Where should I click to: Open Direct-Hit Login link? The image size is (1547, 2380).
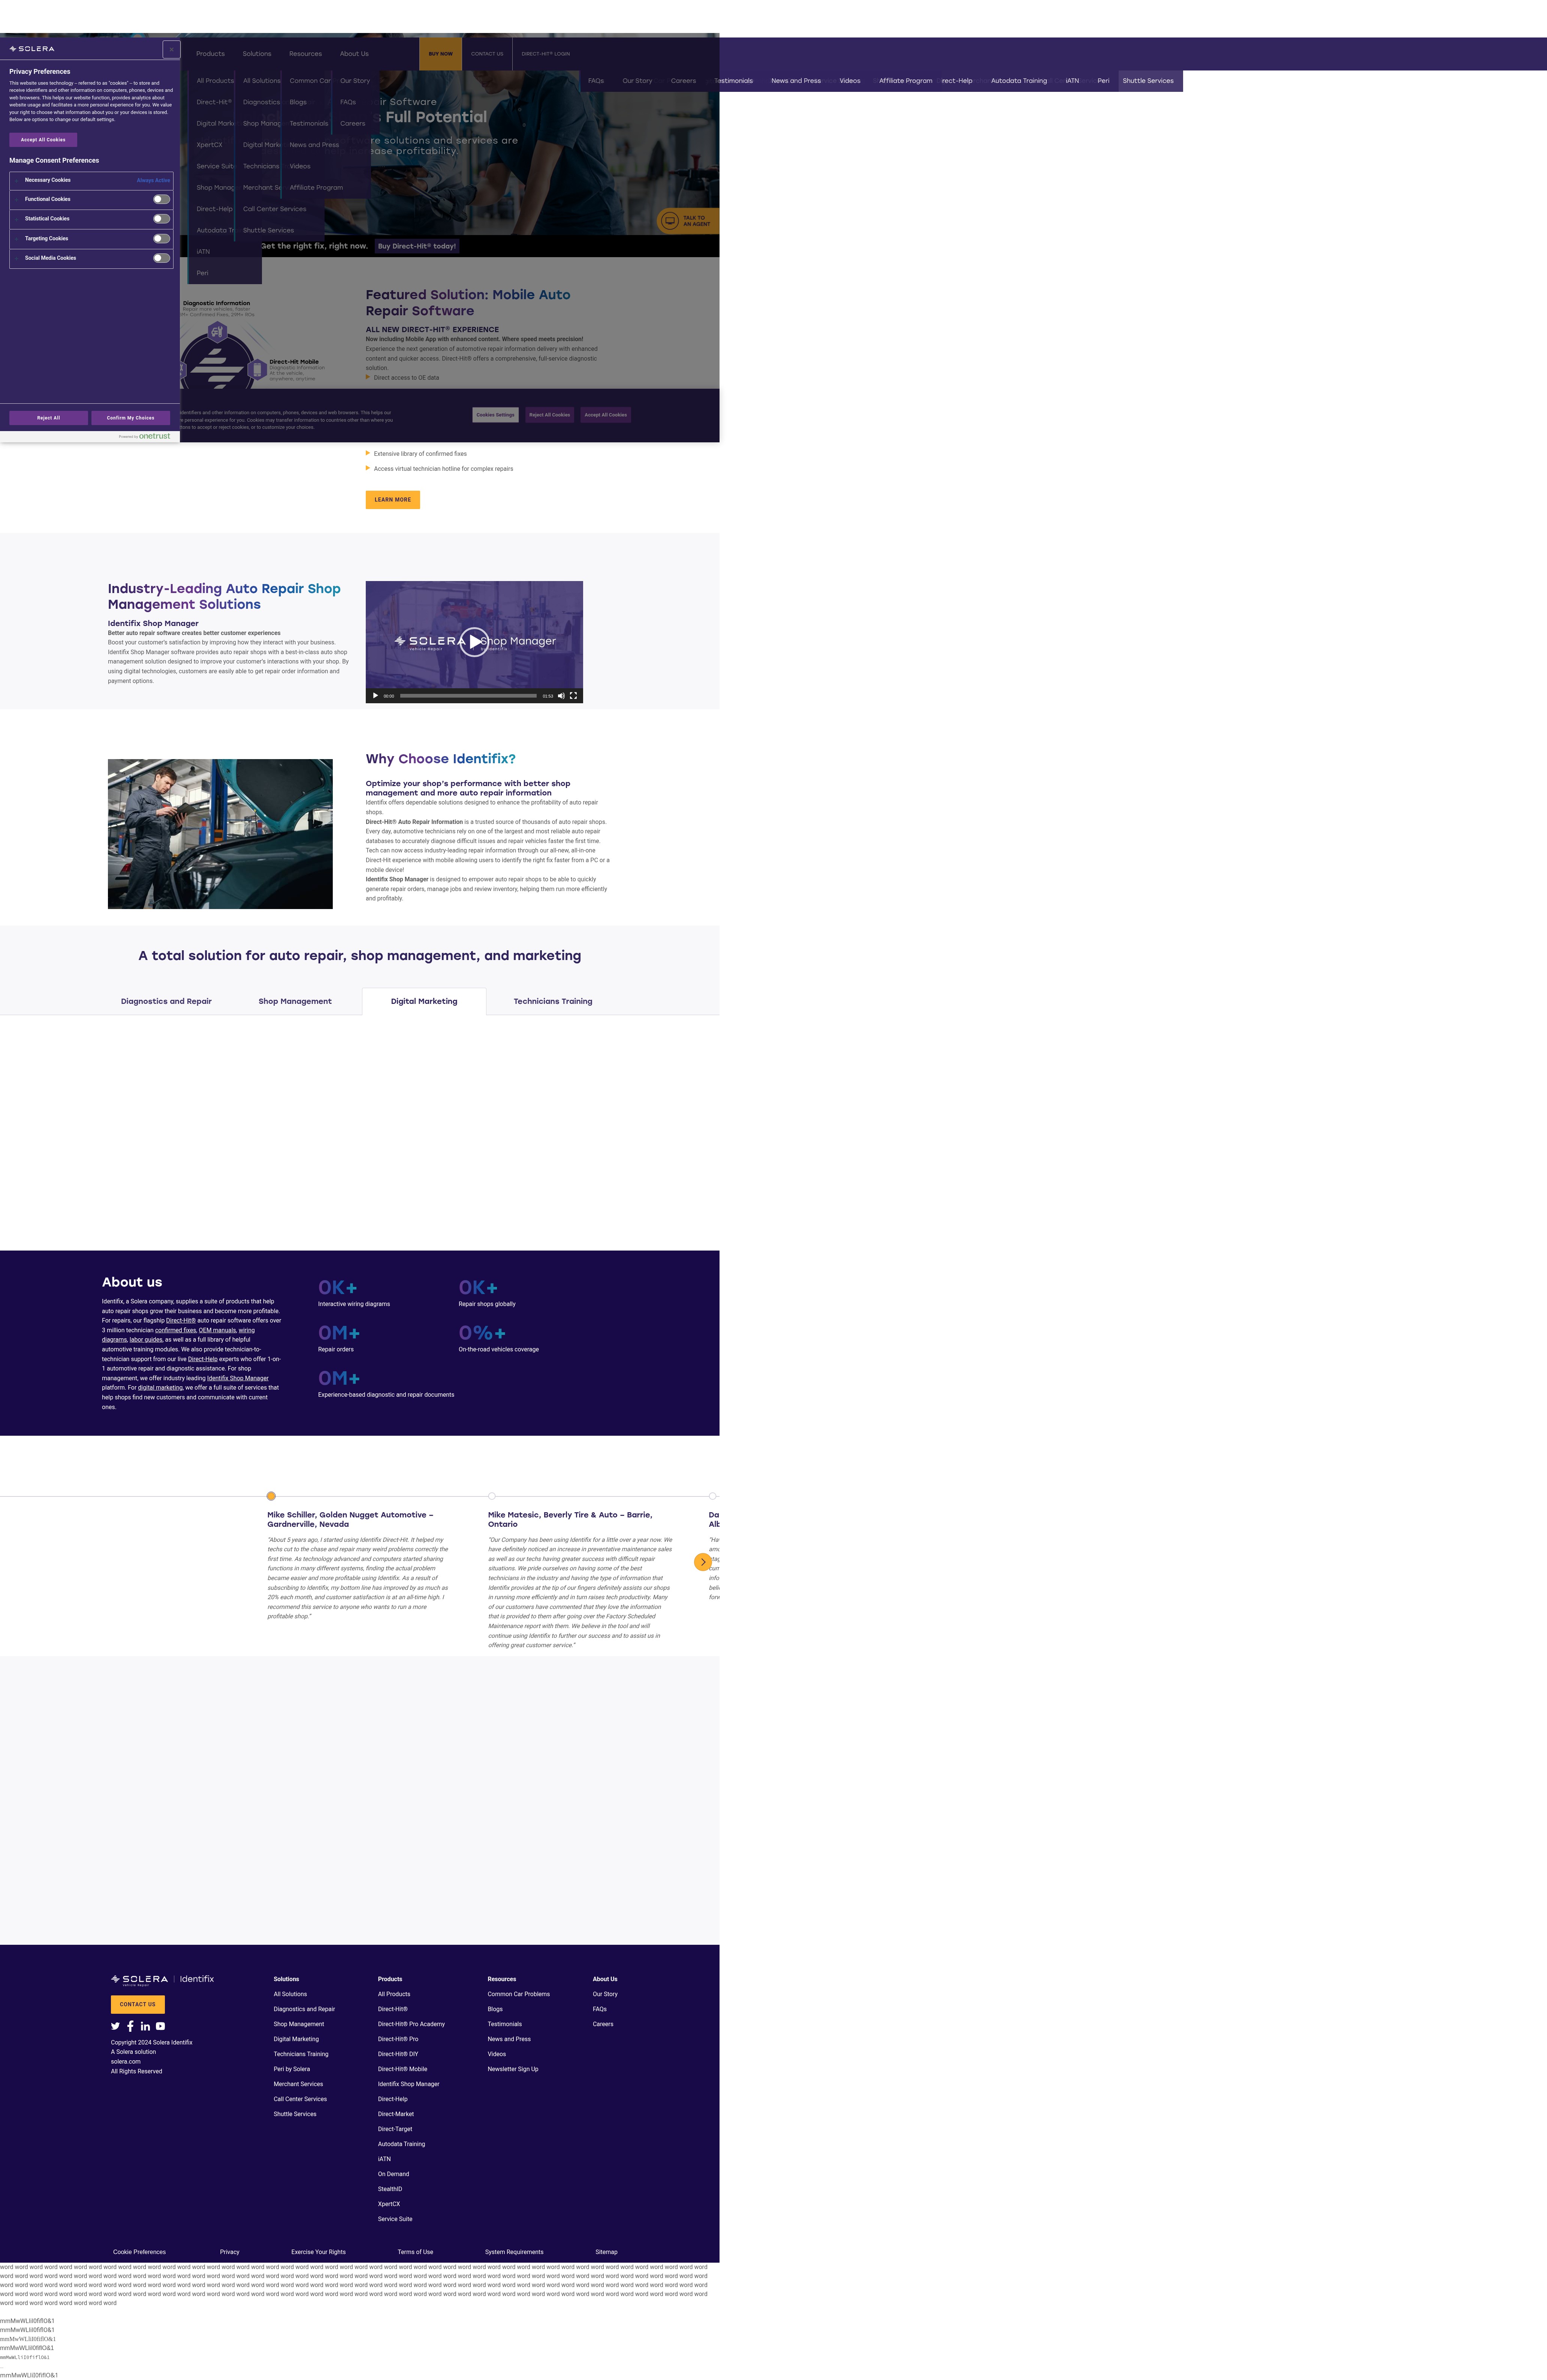point(546,54)
